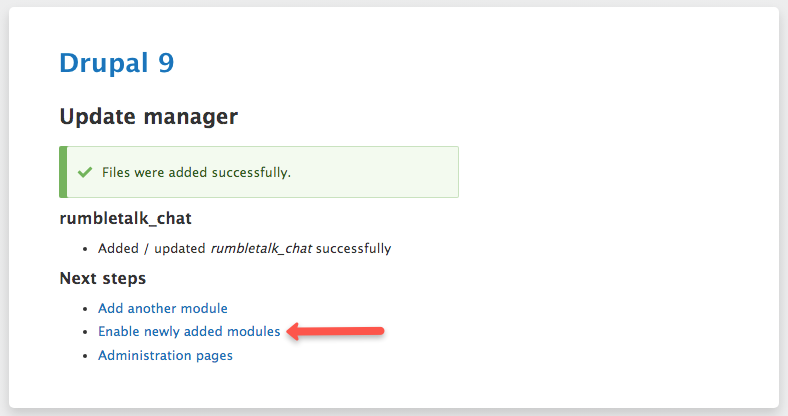Click the green left border of status box
This screenshot has width=788, height=416.
click(x=63, y=172)
